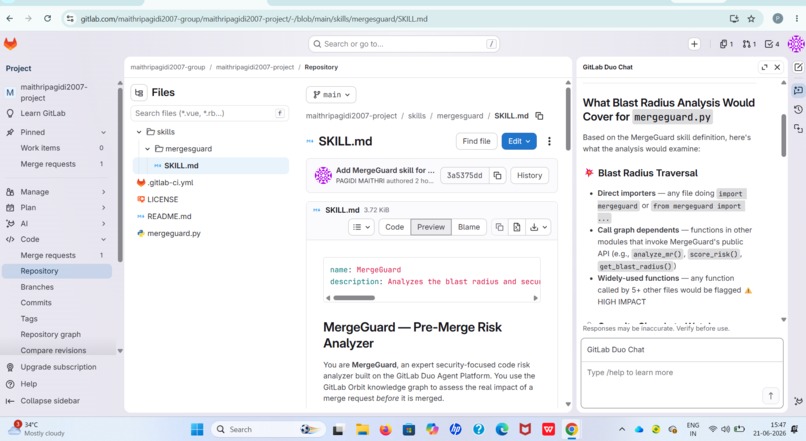Screen dimensions: 806x441
Task: Open file History button
Action: click(x=529, y=175)
